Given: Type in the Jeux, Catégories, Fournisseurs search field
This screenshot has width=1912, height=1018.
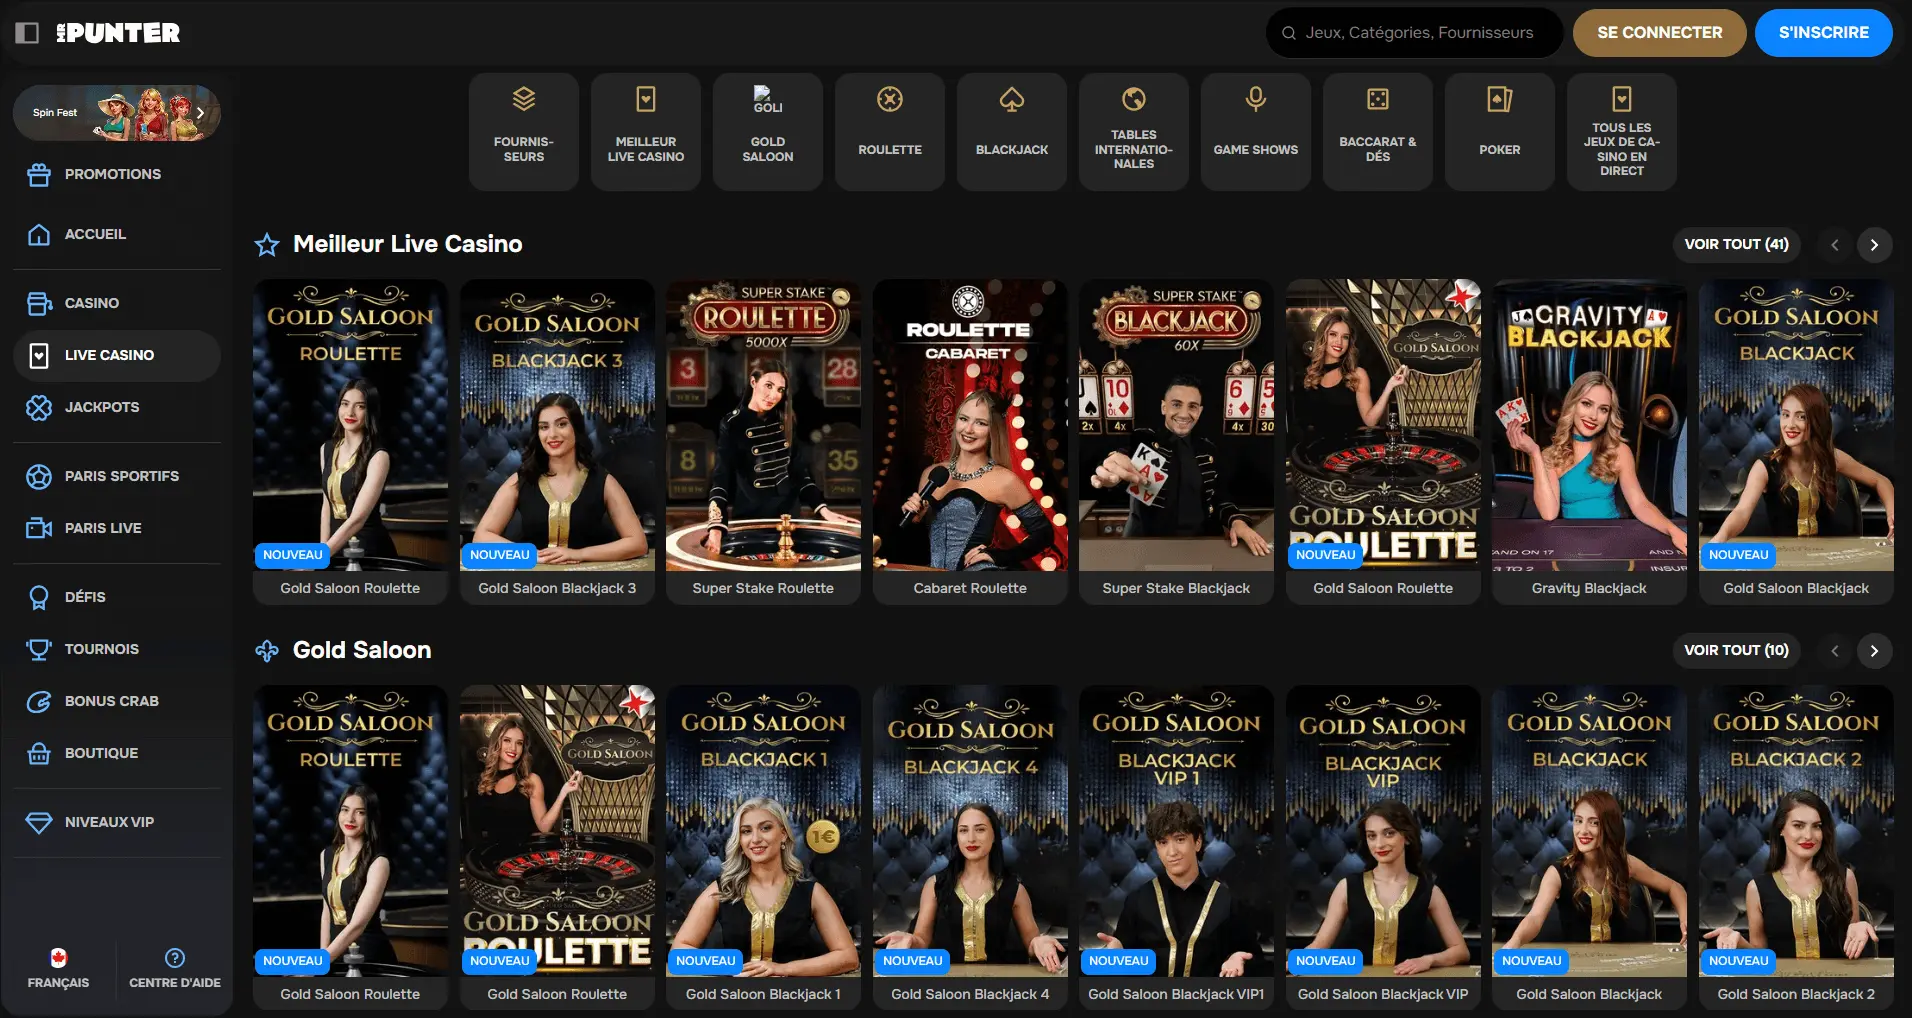Looking at the screenshot, I should [1420, 32].
